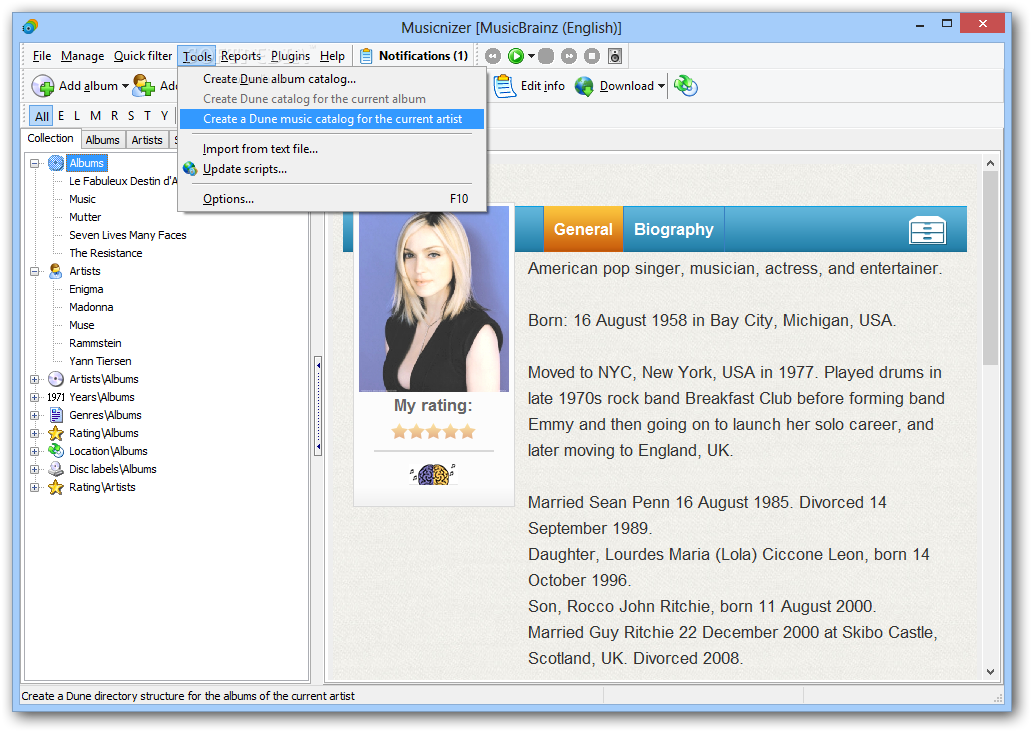The image size is (1032, 732).
Task: Choose Create Dune album catalog menu entry
Action: pyautogui.click(x=331, y=79)
